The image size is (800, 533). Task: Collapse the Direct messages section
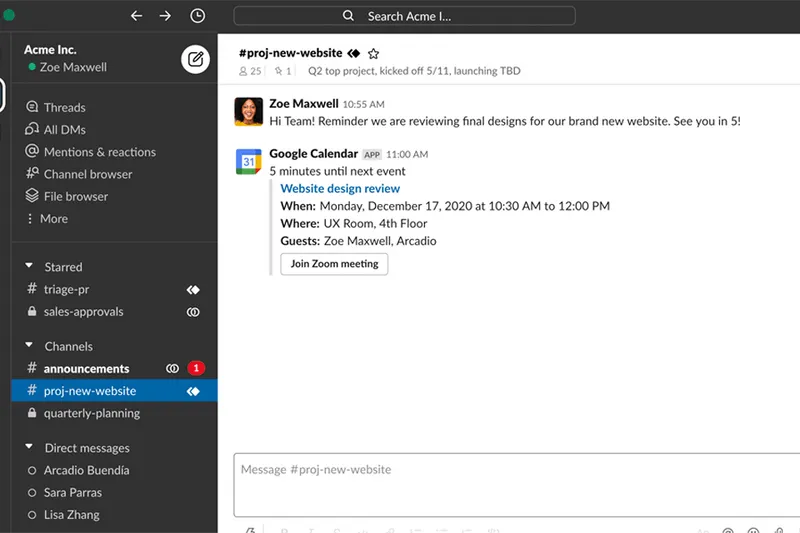[x=29, y=447]
